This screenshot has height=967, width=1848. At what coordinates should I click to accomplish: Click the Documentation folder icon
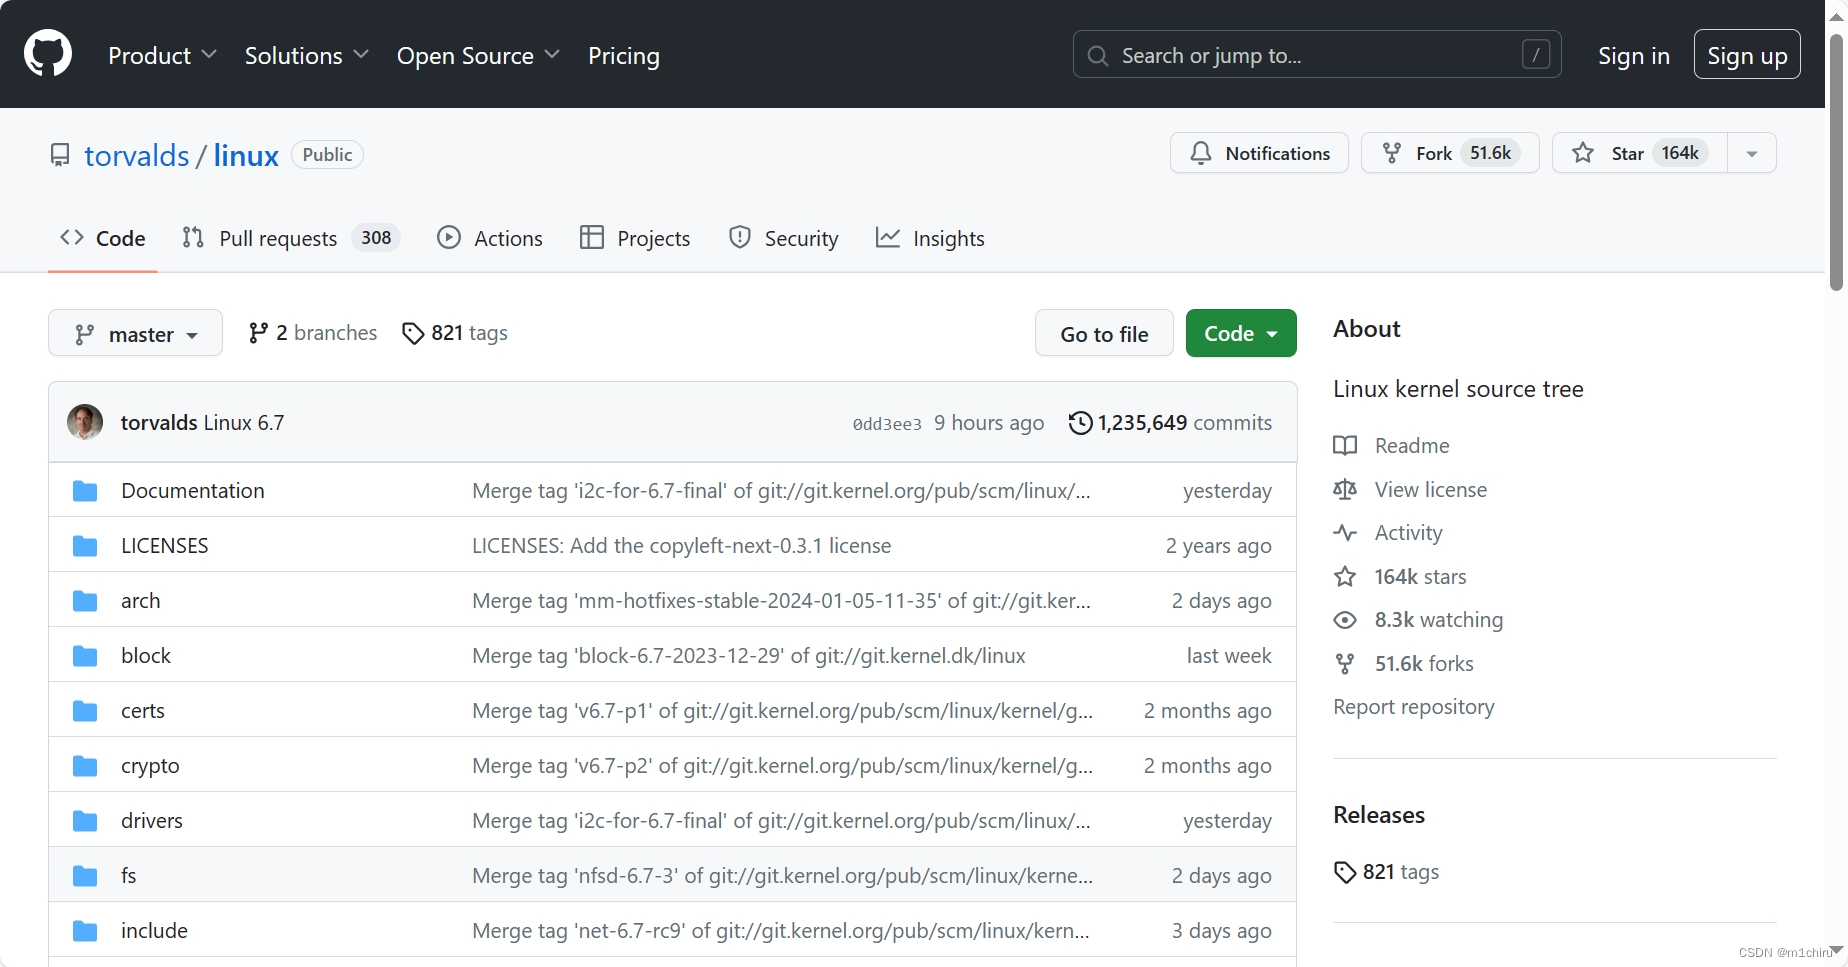85,491
